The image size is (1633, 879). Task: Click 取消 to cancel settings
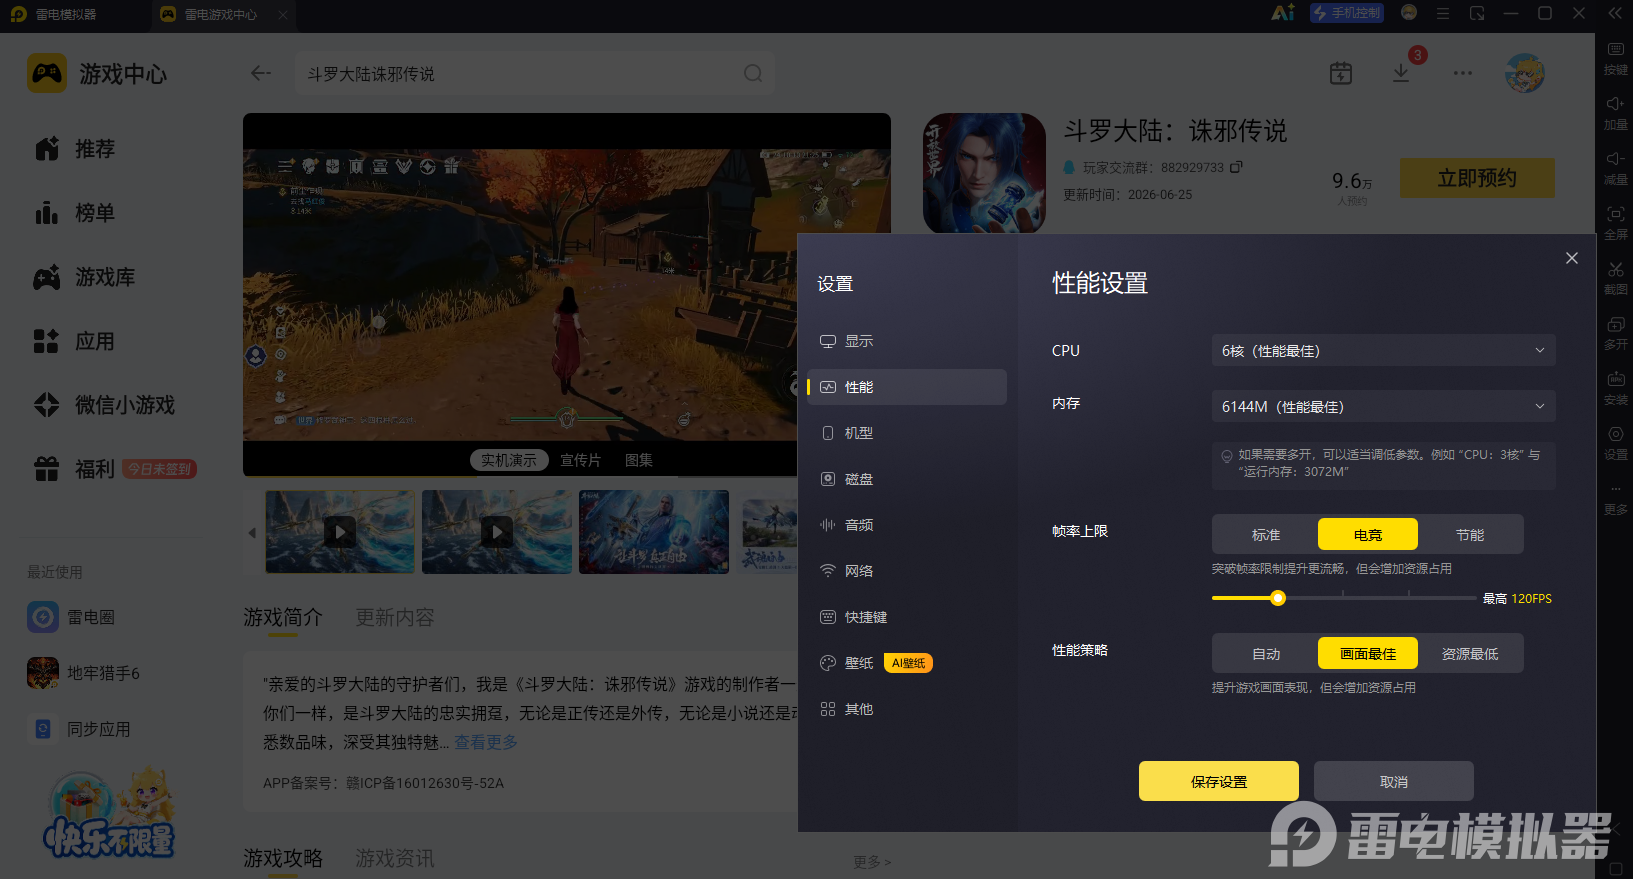(1394, 781)
